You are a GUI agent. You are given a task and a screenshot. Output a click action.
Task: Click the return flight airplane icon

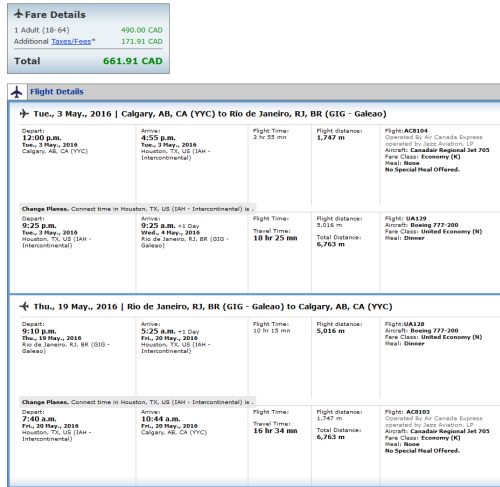point(24,306)
